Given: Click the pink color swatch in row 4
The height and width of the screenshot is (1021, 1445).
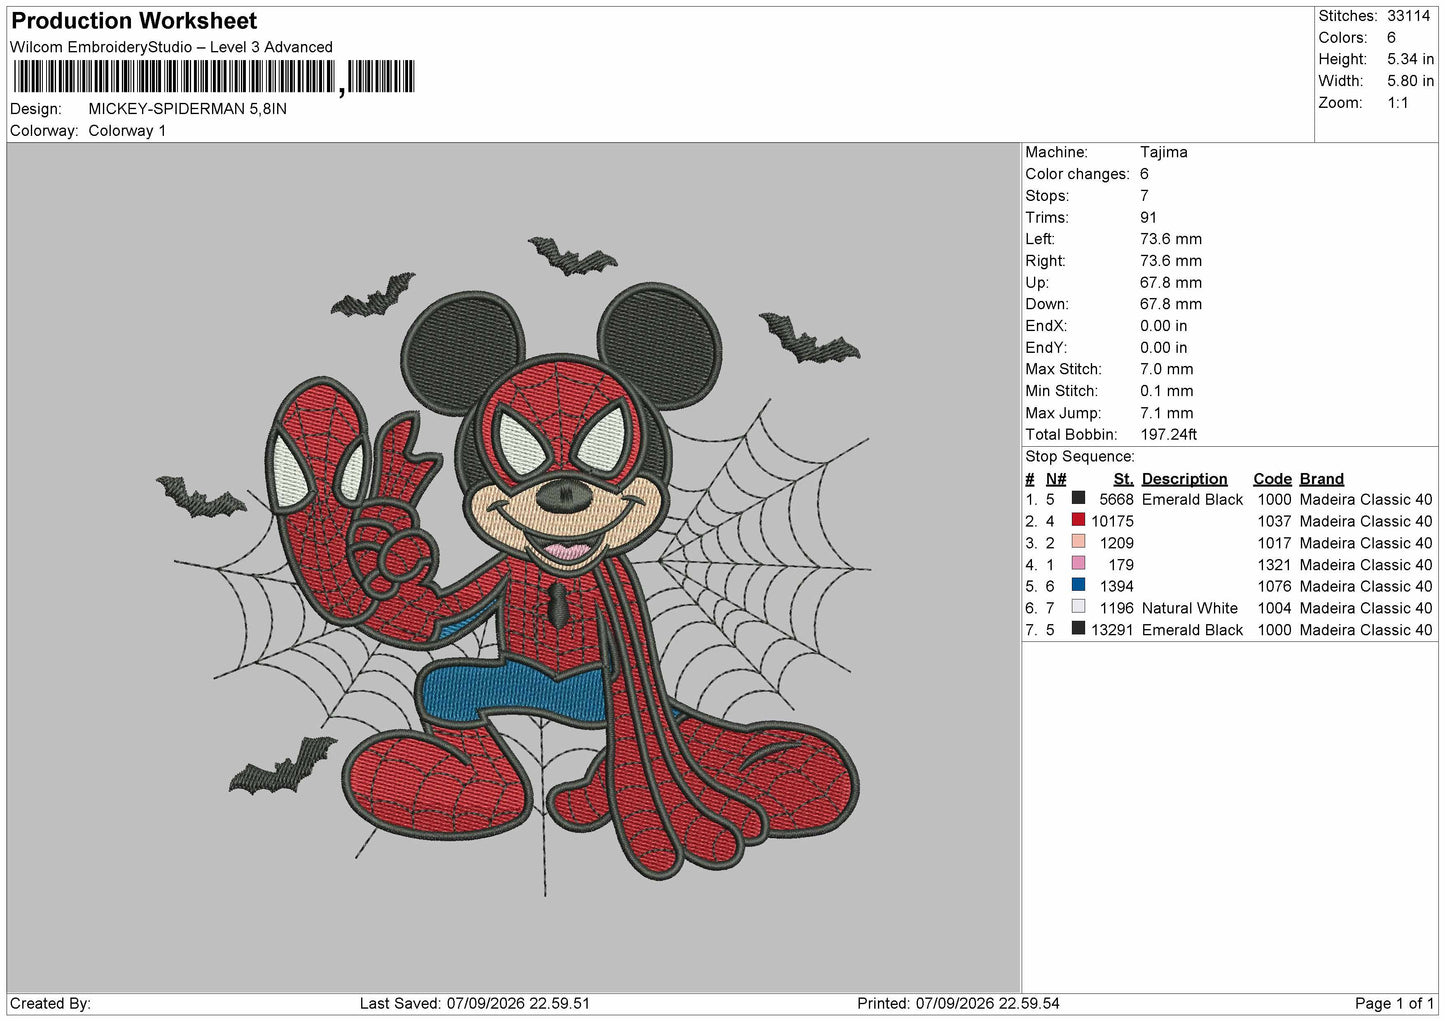Looking at the screenshot, I should [1078, 563].
